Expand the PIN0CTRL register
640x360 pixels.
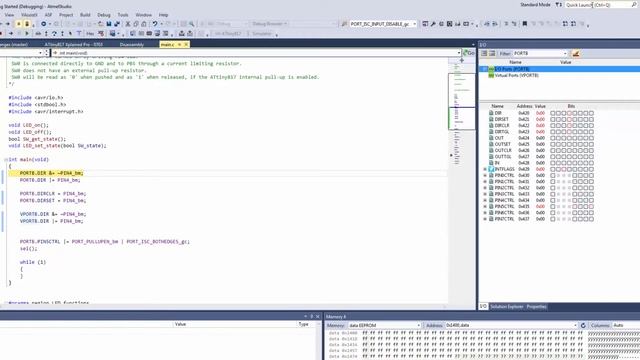pyautogui.click(x=485, y=176)
